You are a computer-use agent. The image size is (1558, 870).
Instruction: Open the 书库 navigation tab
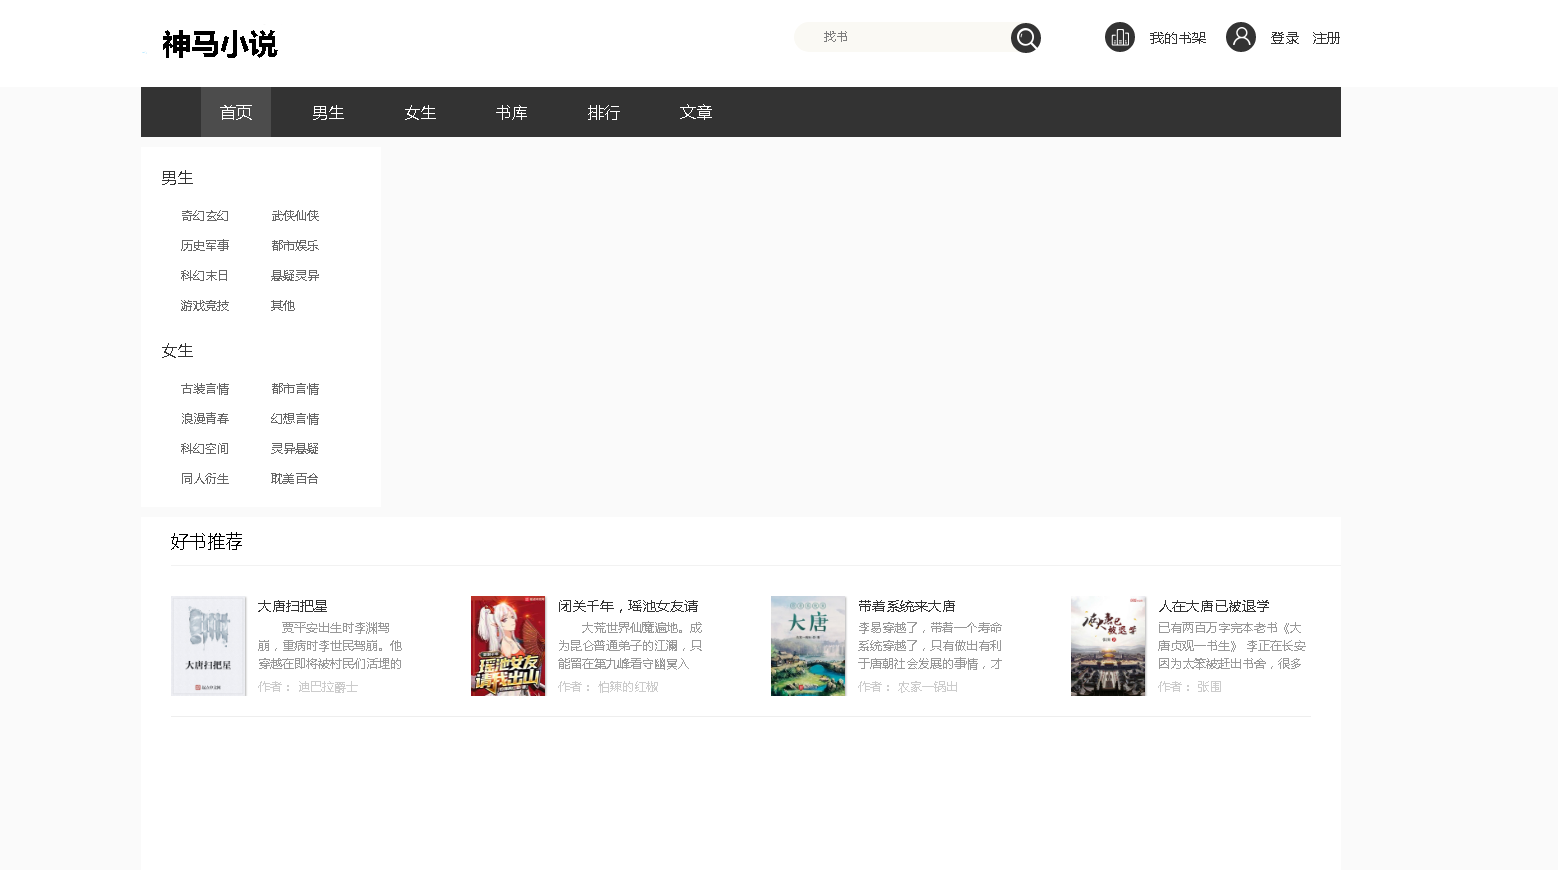(511, 113)
